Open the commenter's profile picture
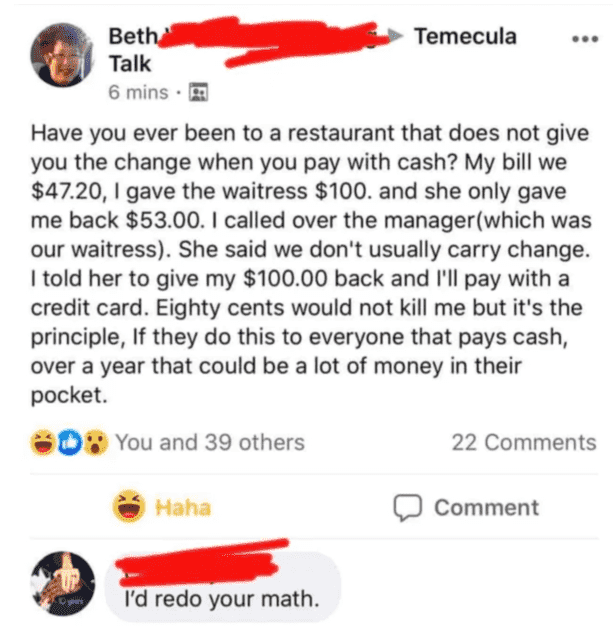The height and width of the screenshot is (634, 615). coord(63,583)
